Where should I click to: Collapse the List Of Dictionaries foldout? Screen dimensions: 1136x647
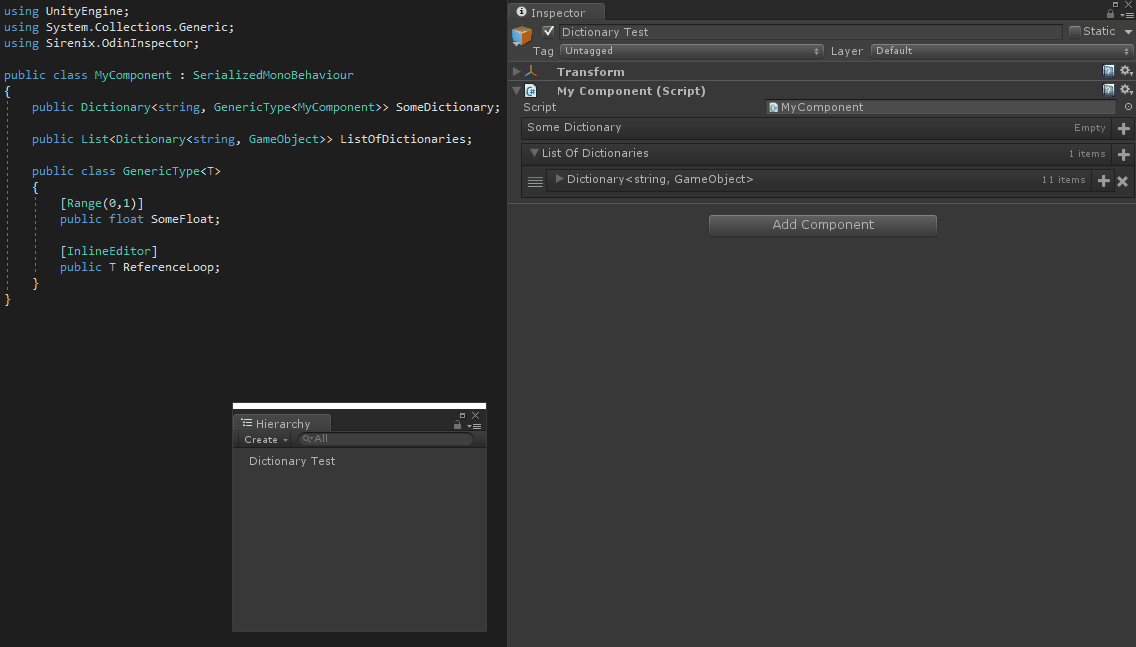[534, 153]
